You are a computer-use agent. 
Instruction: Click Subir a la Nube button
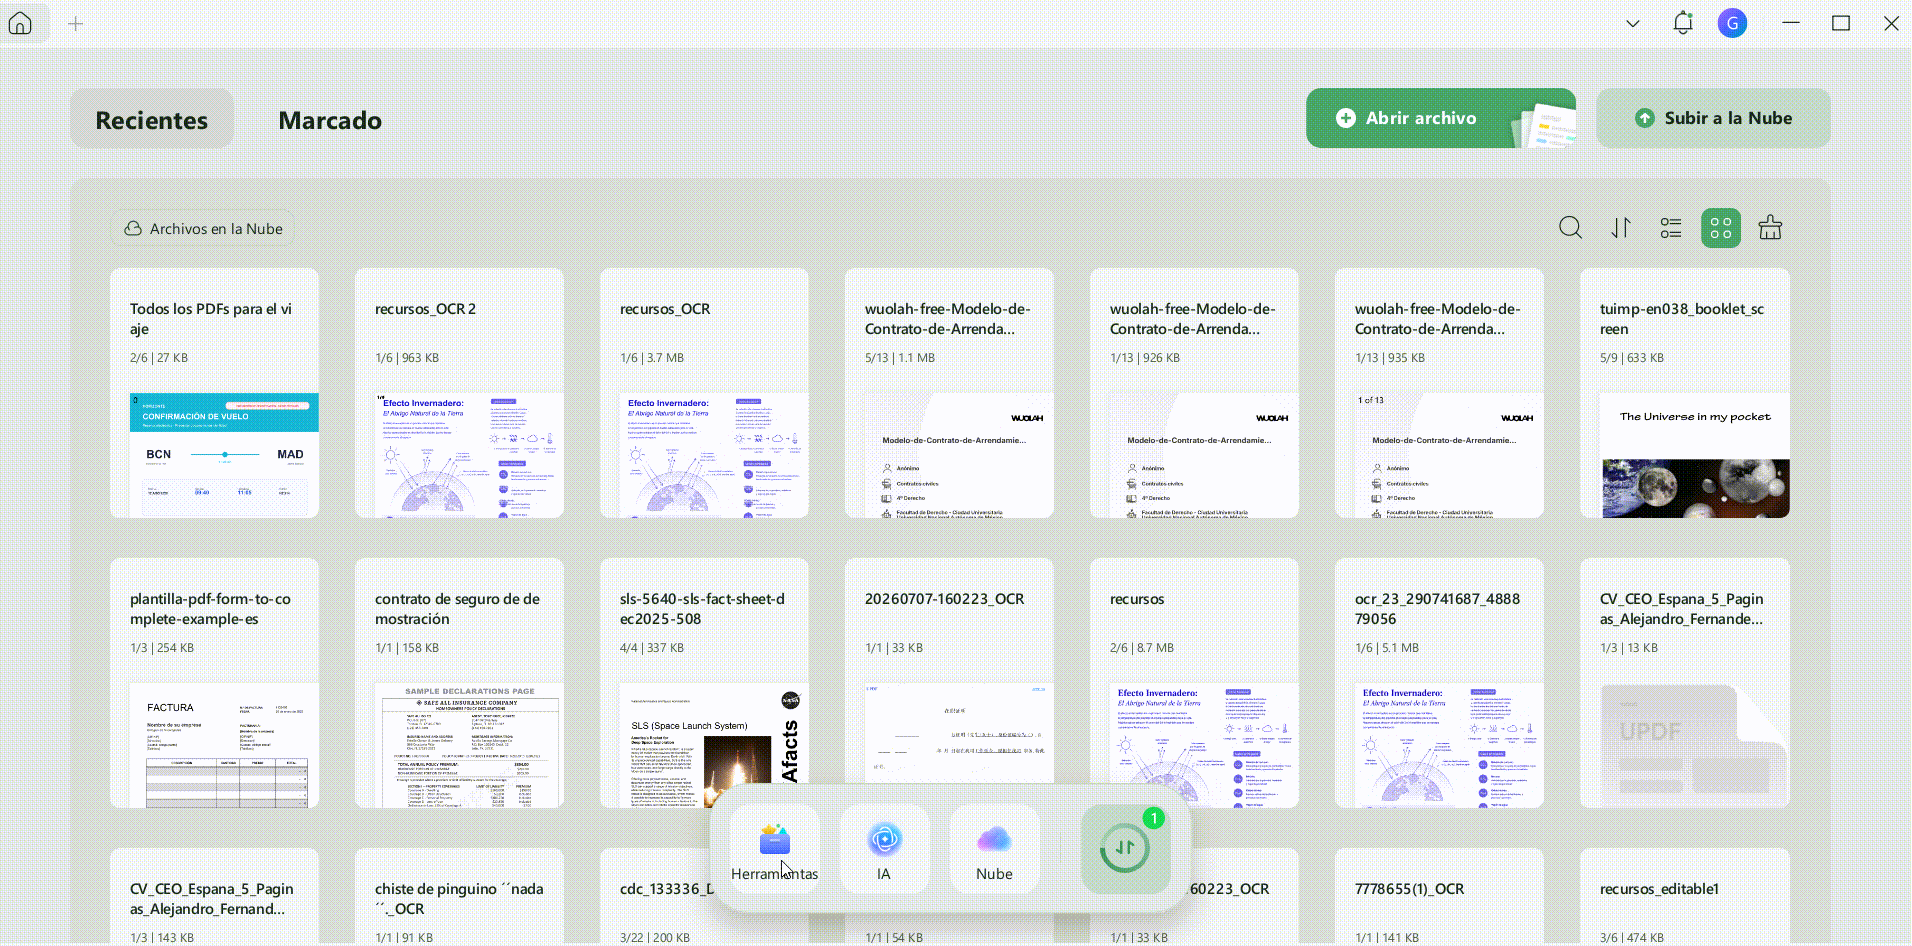point(1713,118)
